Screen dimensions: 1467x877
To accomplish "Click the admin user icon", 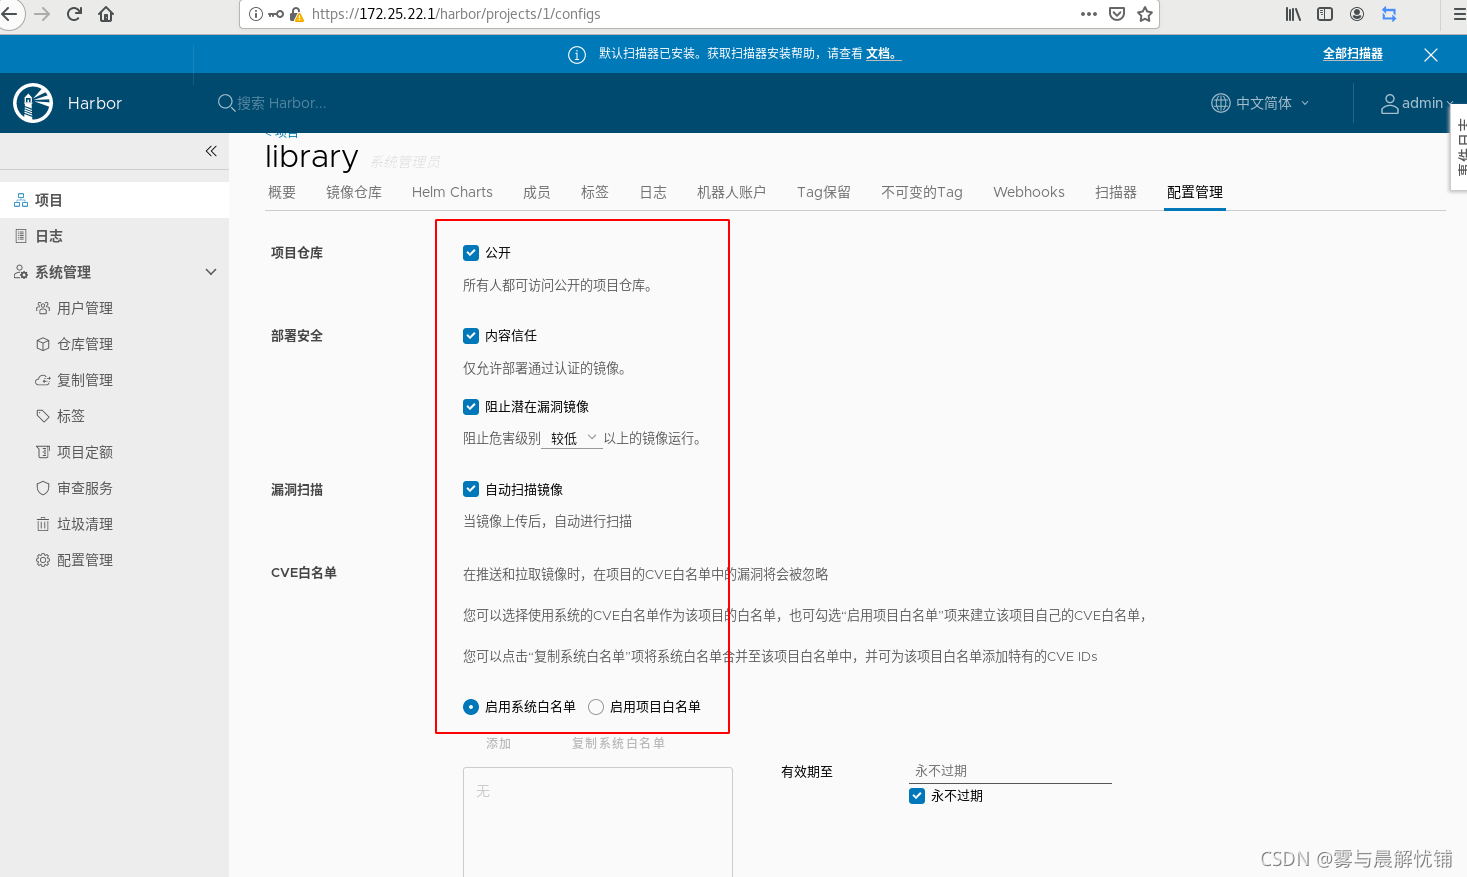I will click(x=1389, y=103).
